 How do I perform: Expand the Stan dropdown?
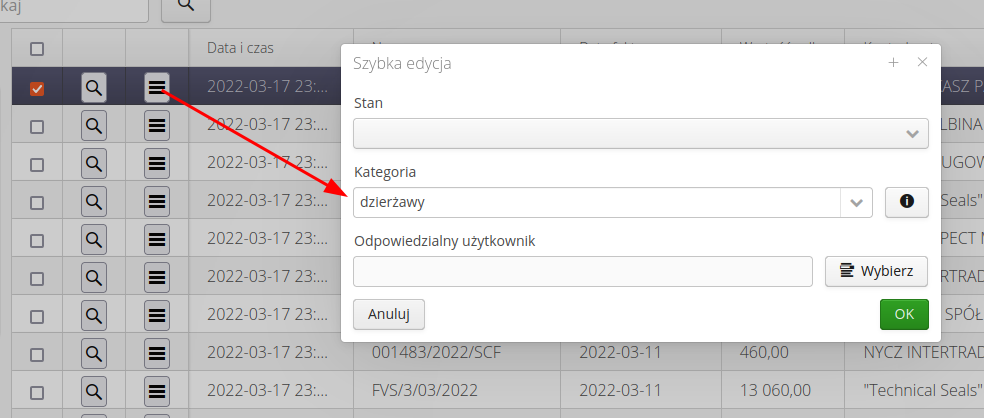pyautogui.click(x=911, y=133)
